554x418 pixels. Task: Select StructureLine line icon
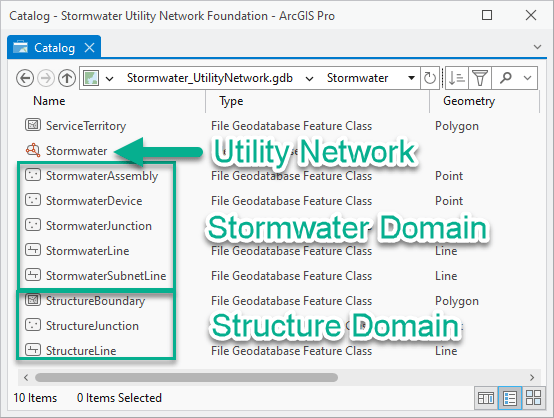point(33,350)
